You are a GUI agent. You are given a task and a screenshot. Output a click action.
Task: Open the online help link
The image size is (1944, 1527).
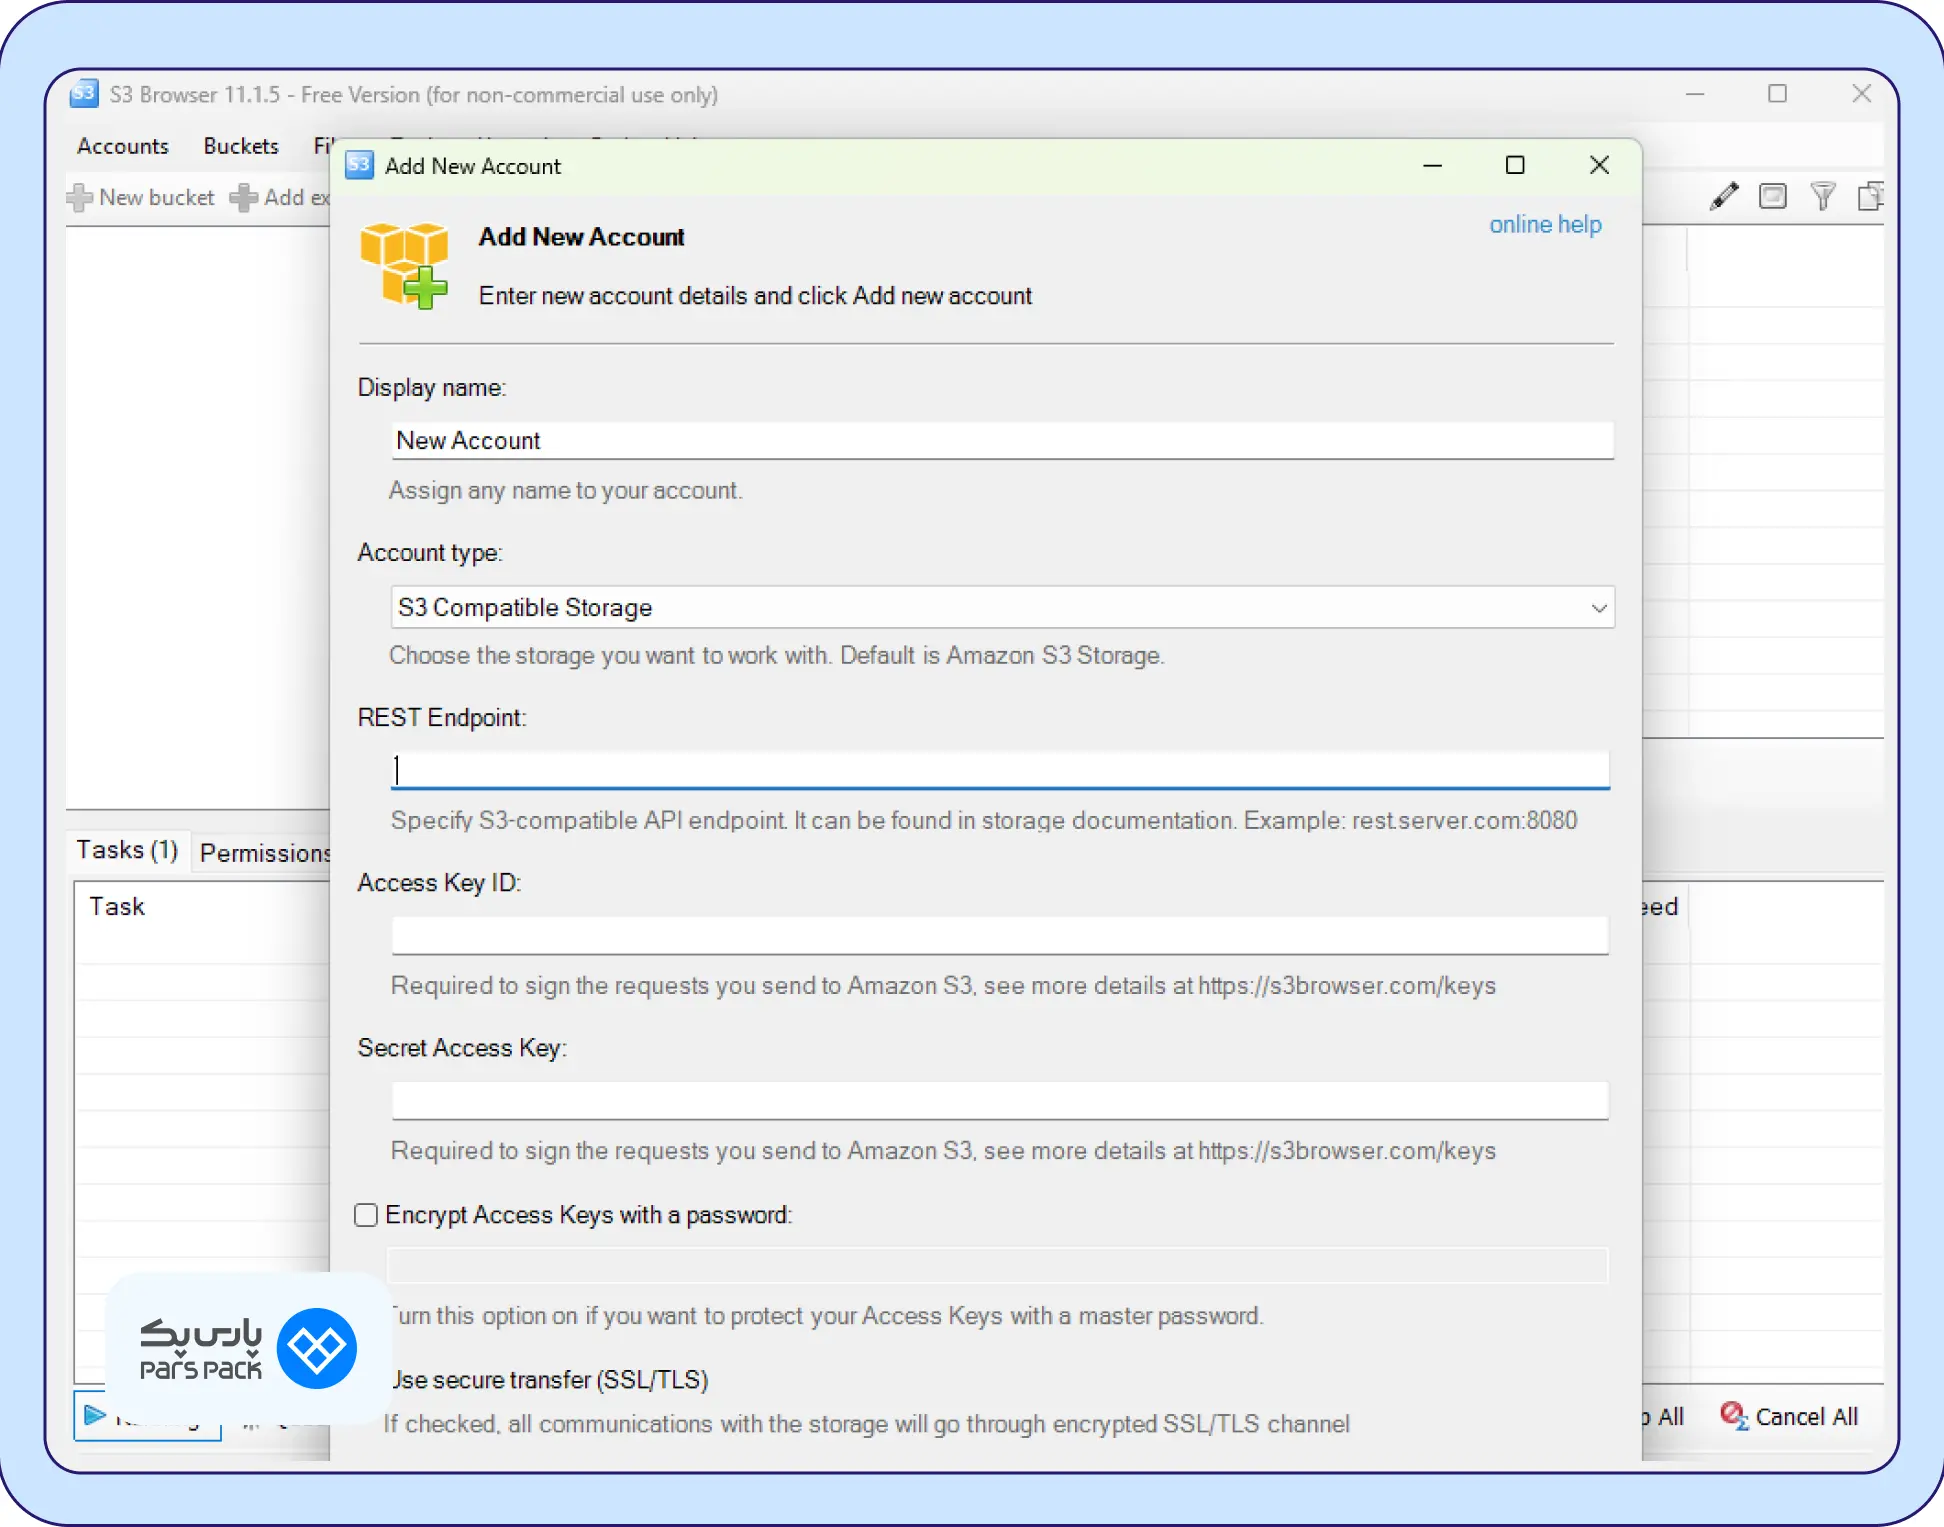click(1544, 225)
